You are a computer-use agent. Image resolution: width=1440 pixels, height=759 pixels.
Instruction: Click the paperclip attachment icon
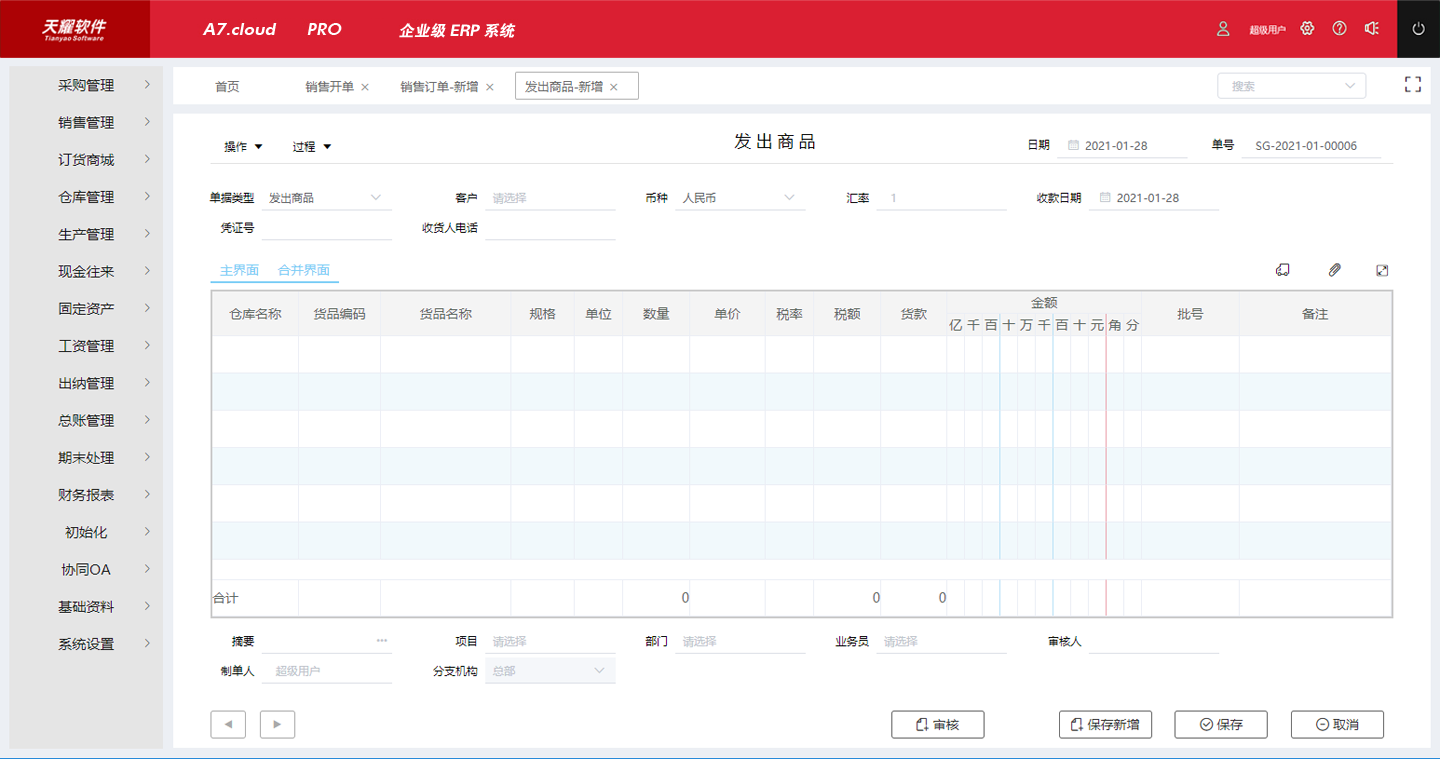click(x=1334, y=270)
